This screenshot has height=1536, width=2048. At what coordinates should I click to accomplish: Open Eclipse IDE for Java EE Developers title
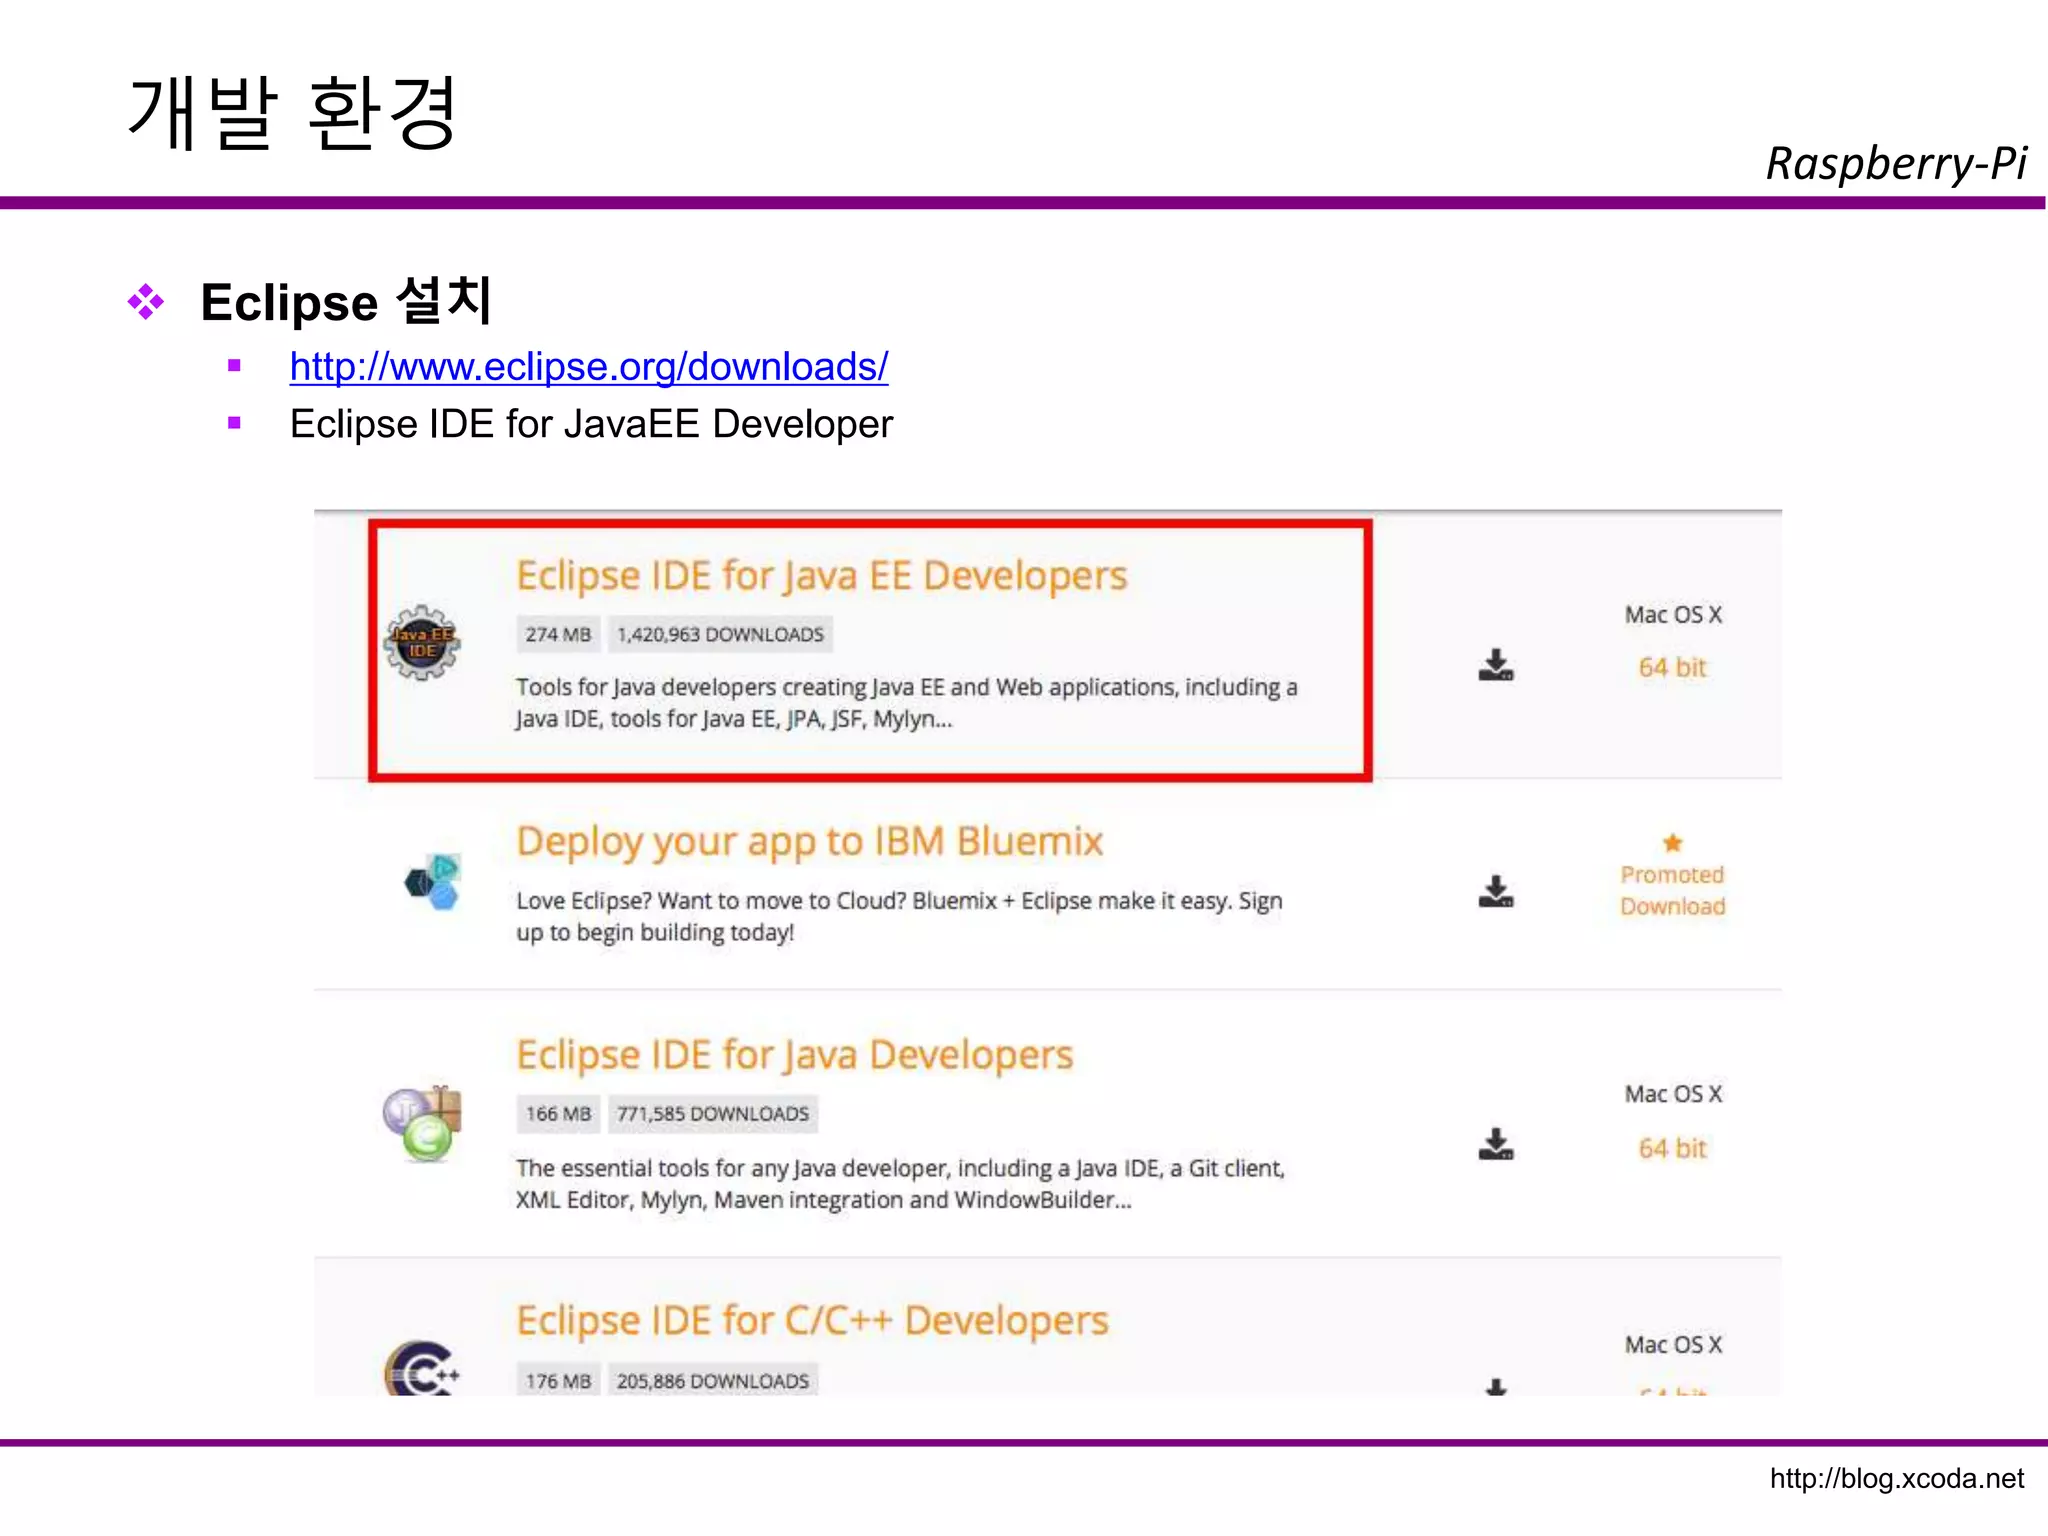coord(822,576)
